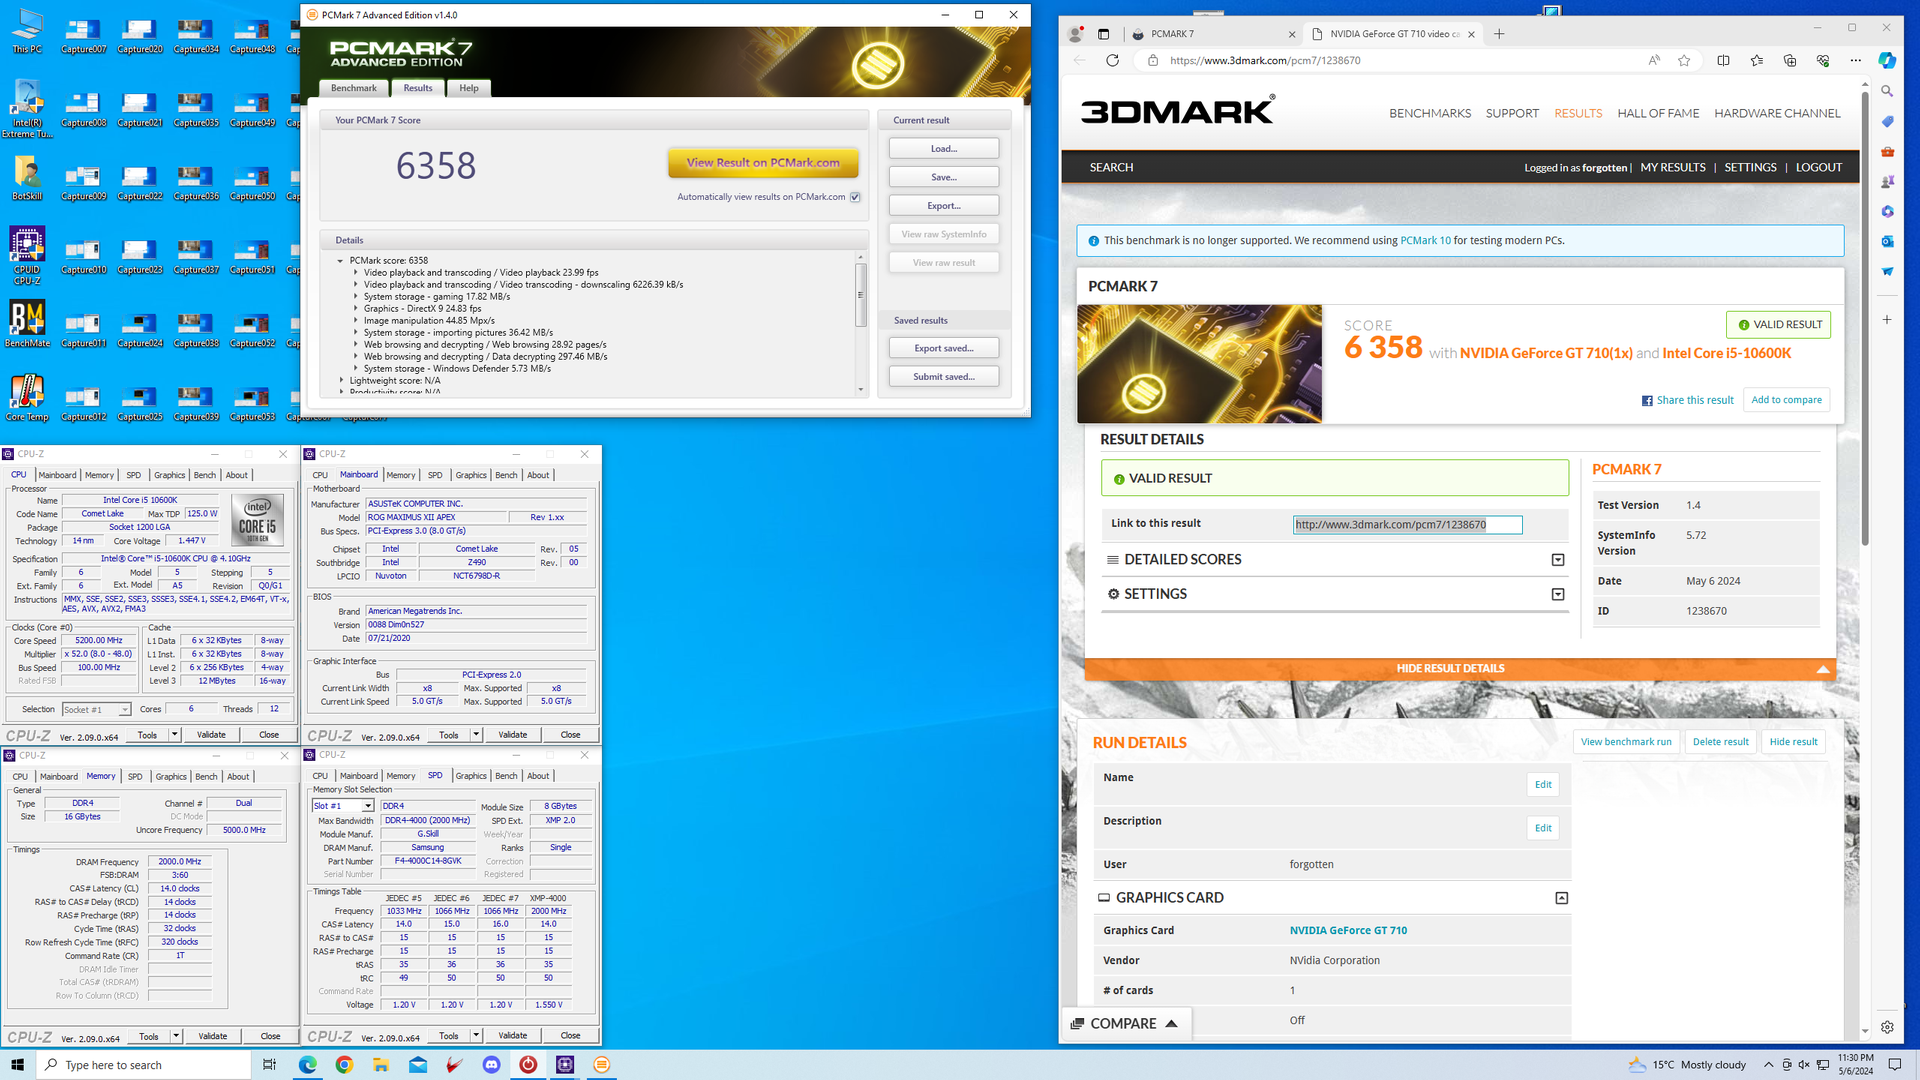
Task: Reload the 3DMark page in Edge
Action: pos(1112,60)
